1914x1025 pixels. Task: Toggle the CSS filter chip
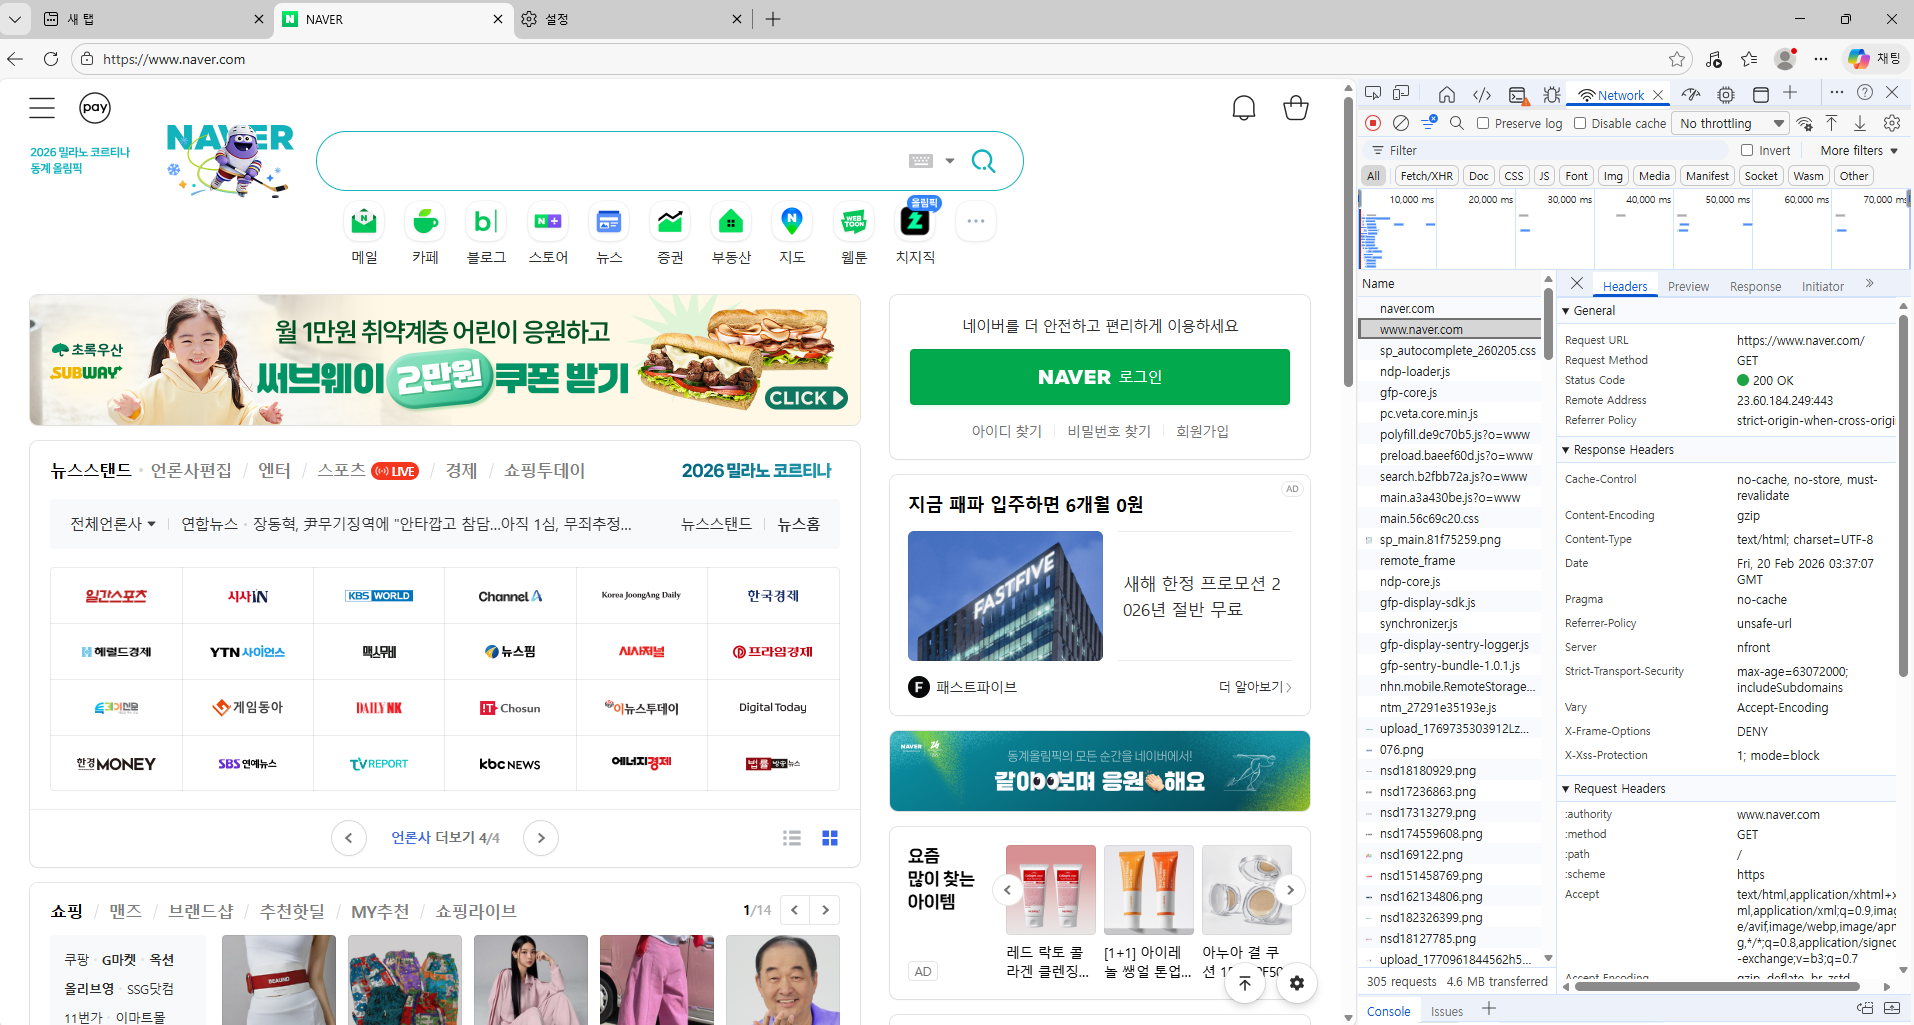1514,176
